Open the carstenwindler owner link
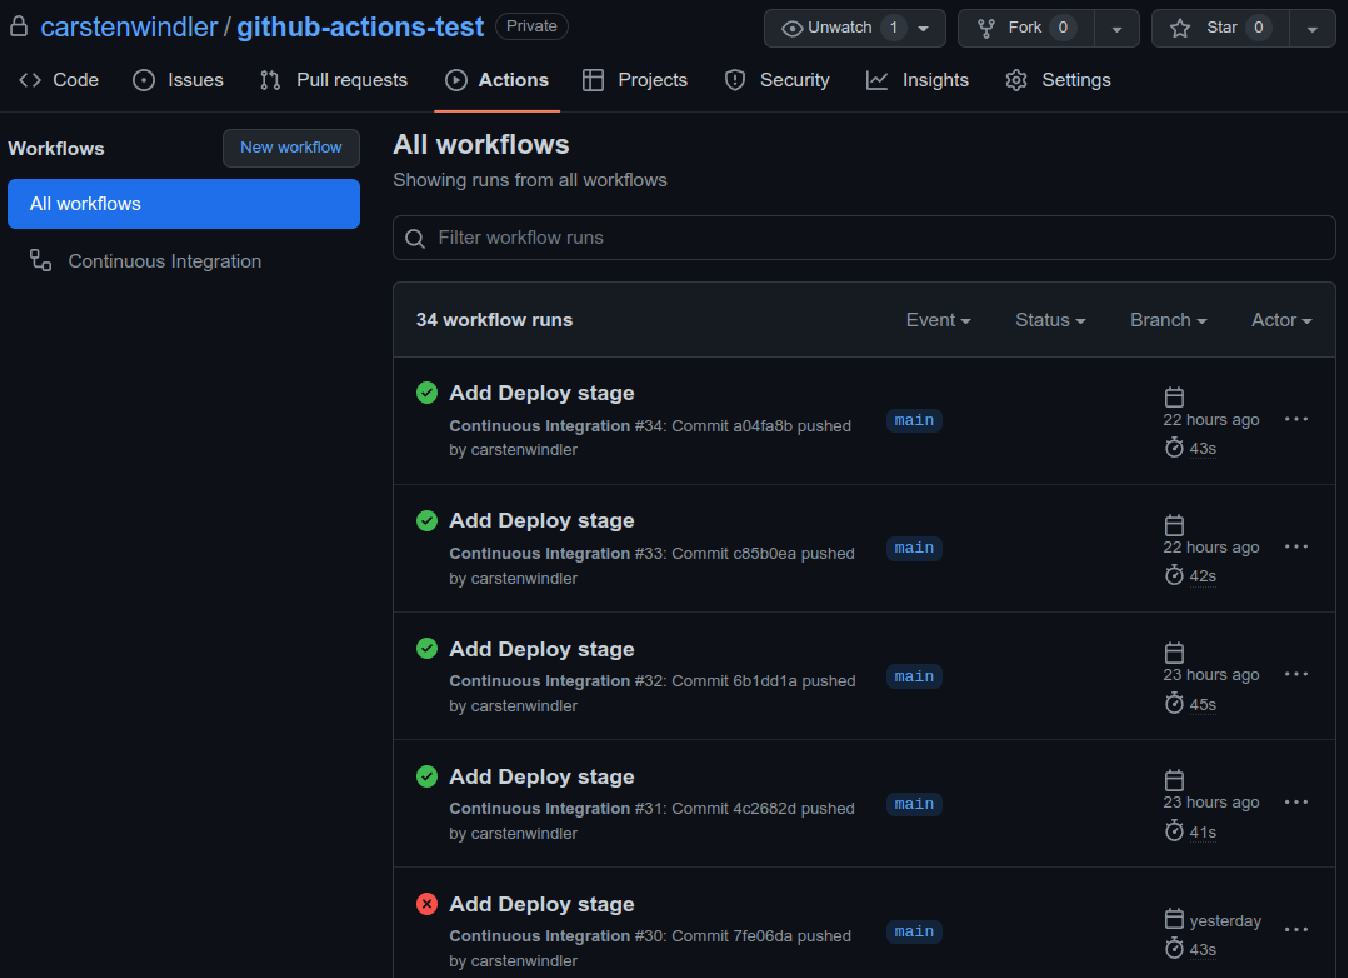 [x=129, y=27]
